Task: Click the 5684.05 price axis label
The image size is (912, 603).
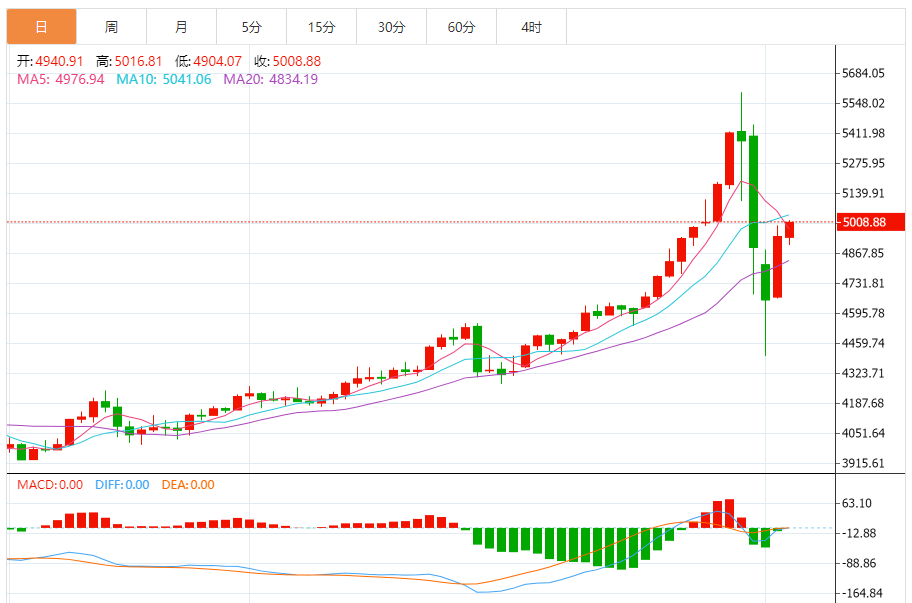Action: pyautogui.click(x=864, y=73)
